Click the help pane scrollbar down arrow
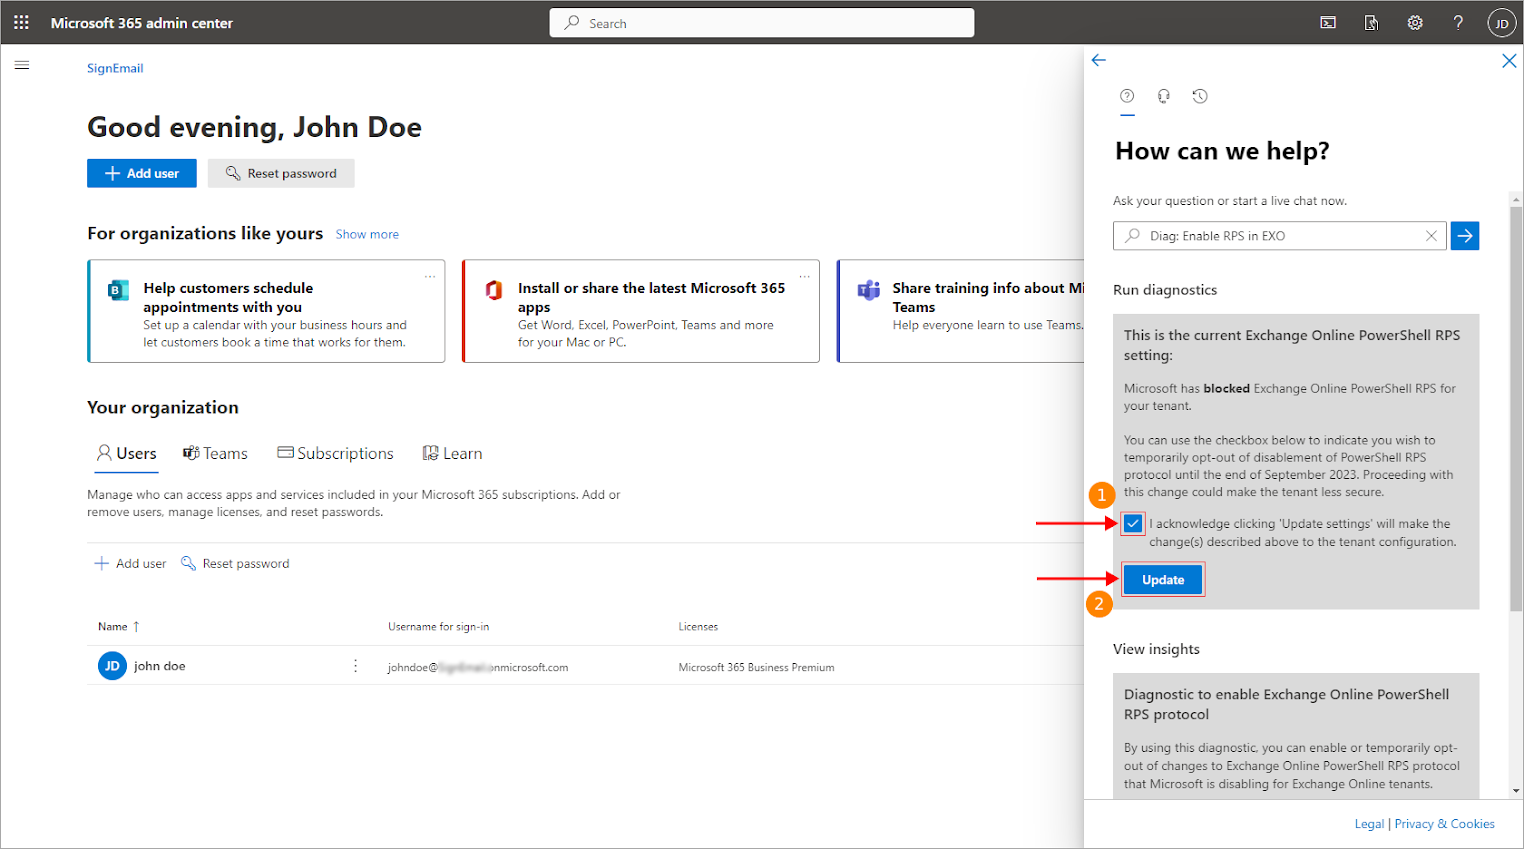This screenshot has height=849, width=1524. pyautogui.click(x=1516, y=790)
